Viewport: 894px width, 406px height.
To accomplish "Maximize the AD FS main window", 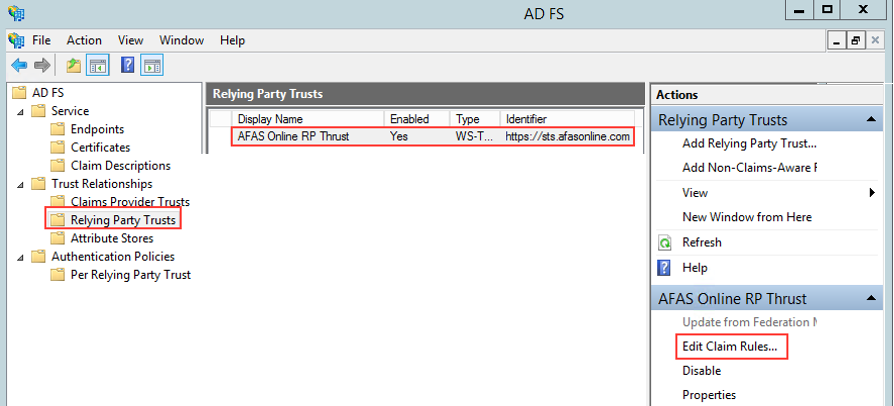I will pos(827,9).
